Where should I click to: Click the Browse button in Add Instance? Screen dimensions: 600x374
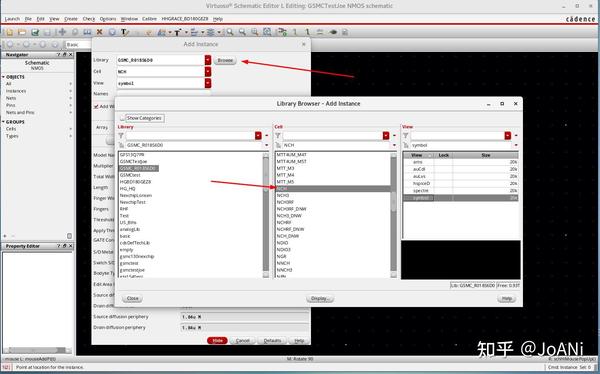pyautogui.click(x=225, y=60)
